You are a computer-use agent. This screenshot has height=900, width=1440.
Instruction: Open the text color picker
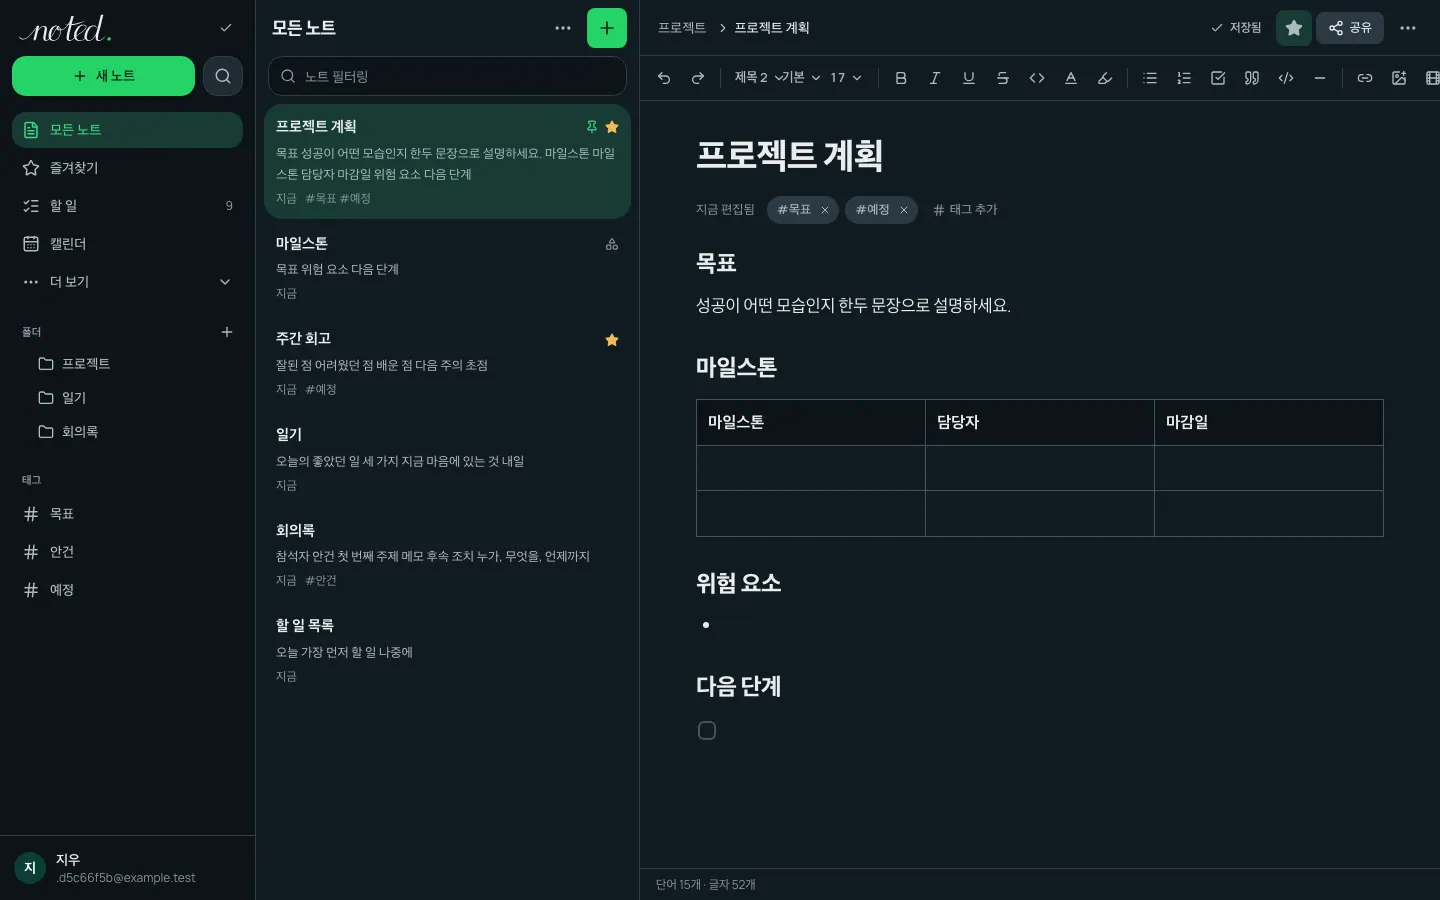coord(1071,78)
